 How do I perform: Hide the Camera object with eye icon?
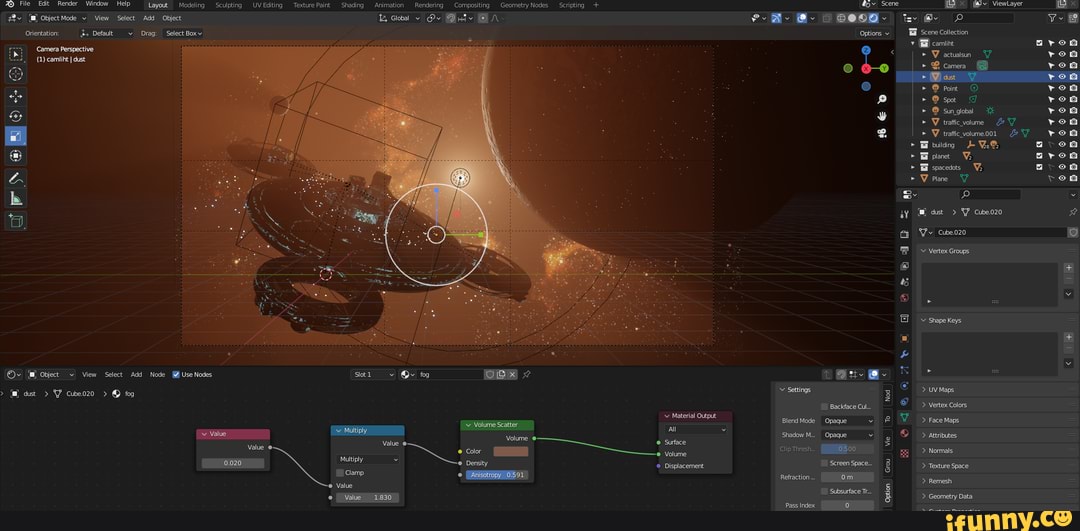coord(1061,65)
